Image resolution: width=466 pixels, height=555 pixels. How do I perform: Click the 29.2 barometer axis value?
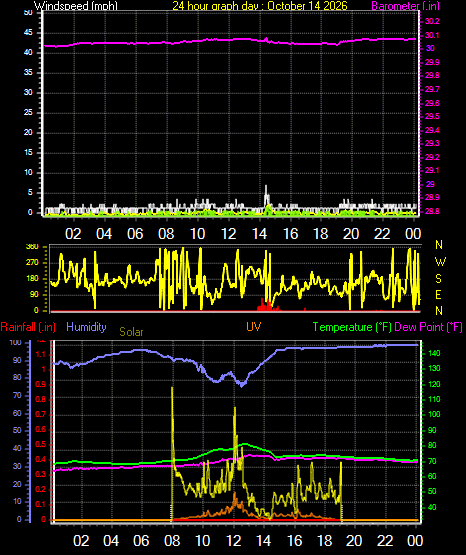432,157
